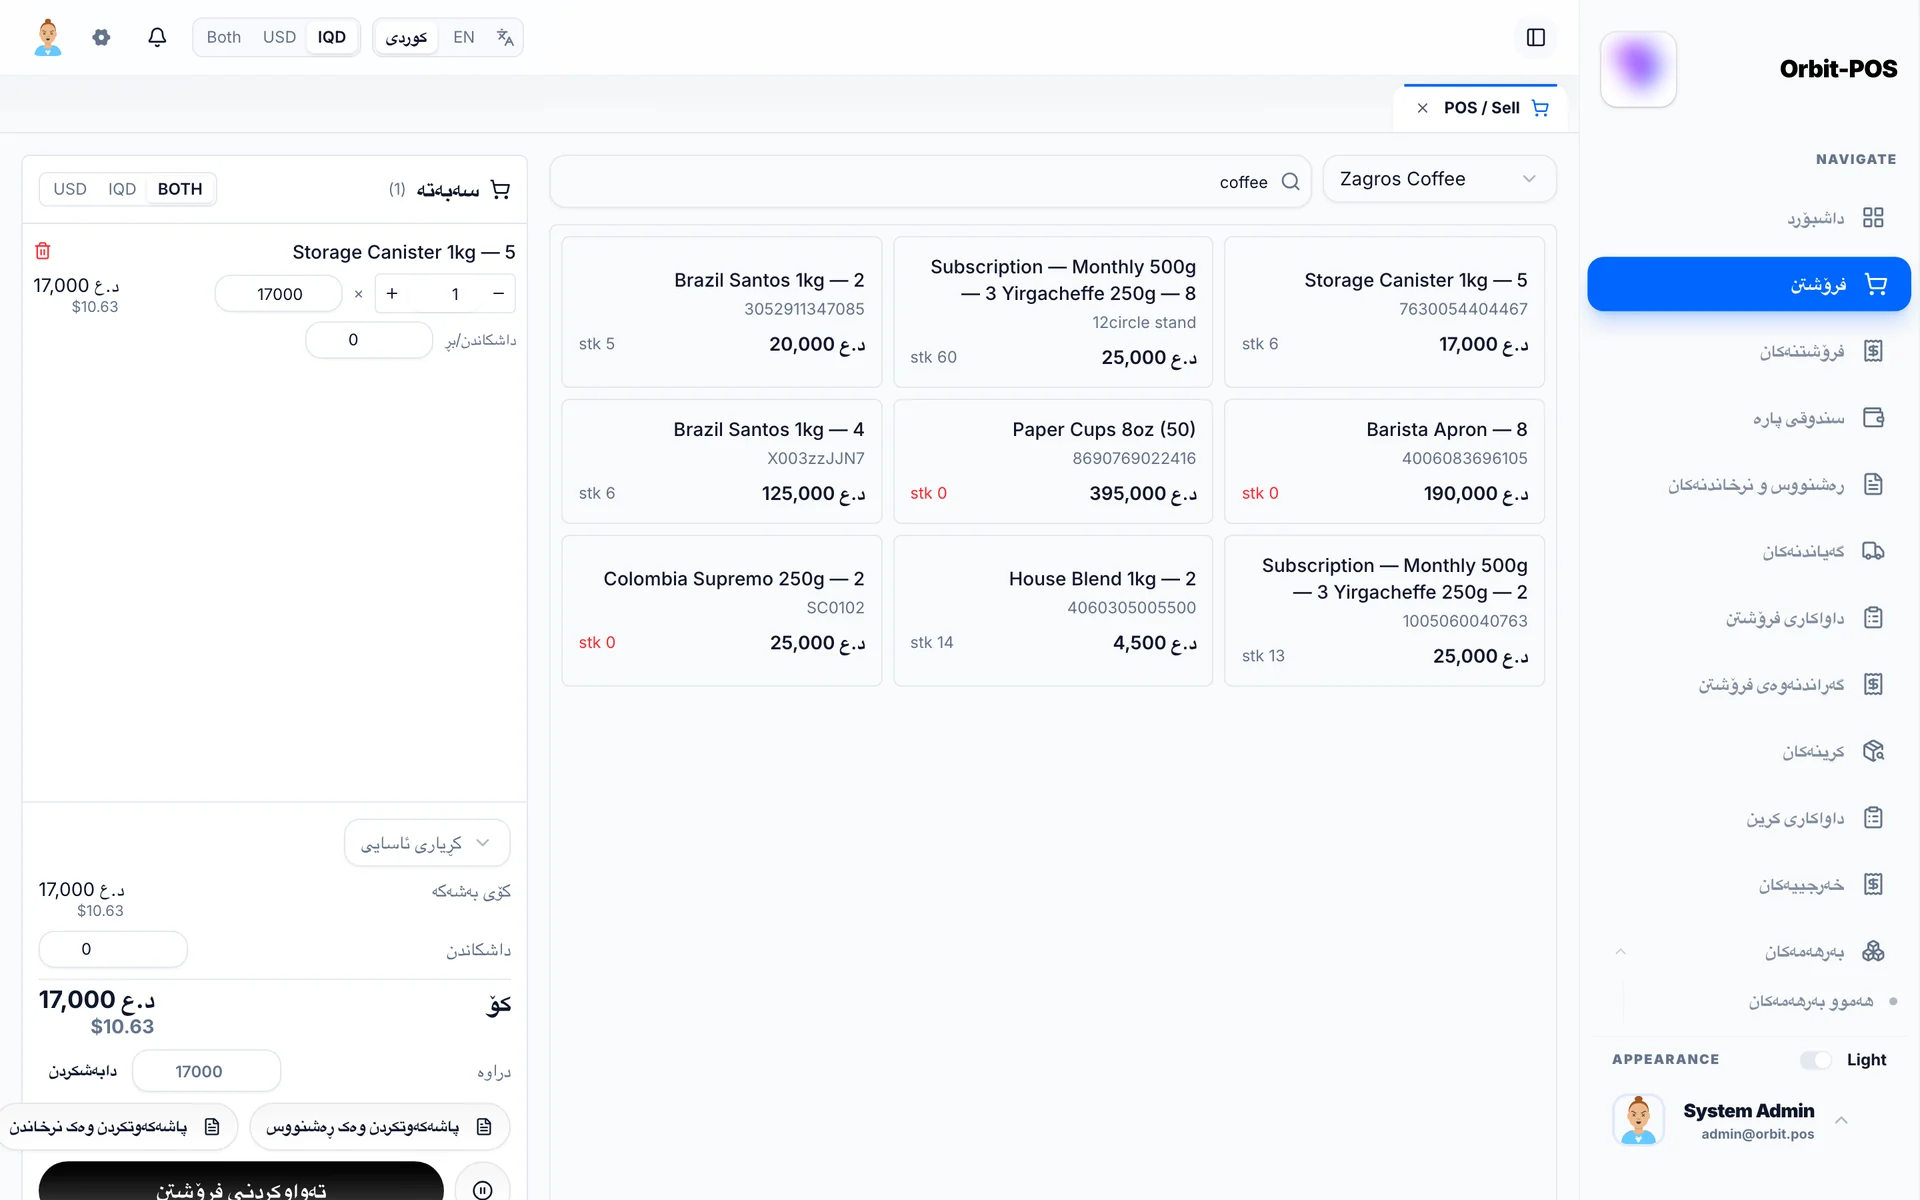Toggle the sidebar panel layout icon
The width and height of the screenshot is (1920, 1200).
1536,37
